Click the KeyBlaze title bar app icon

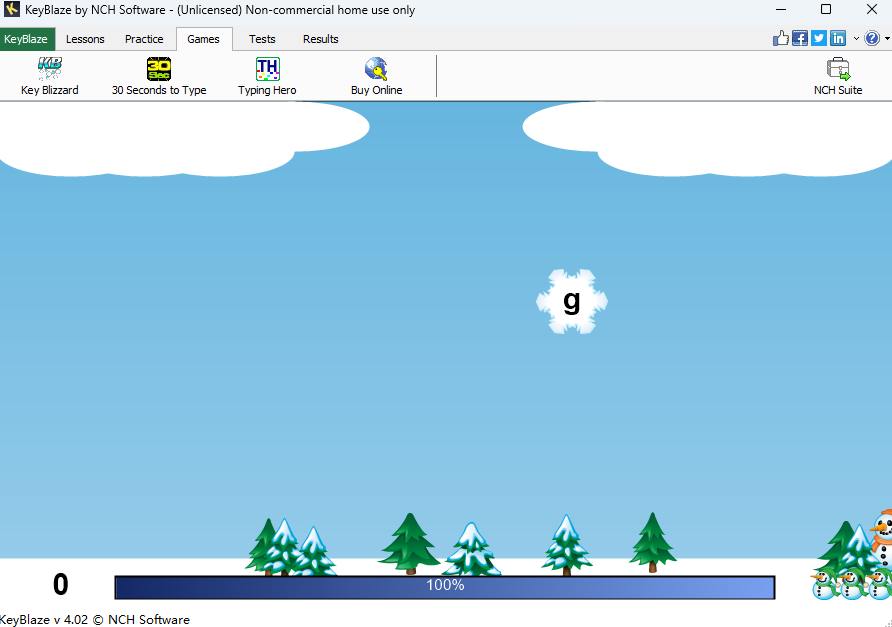[11, 9]
